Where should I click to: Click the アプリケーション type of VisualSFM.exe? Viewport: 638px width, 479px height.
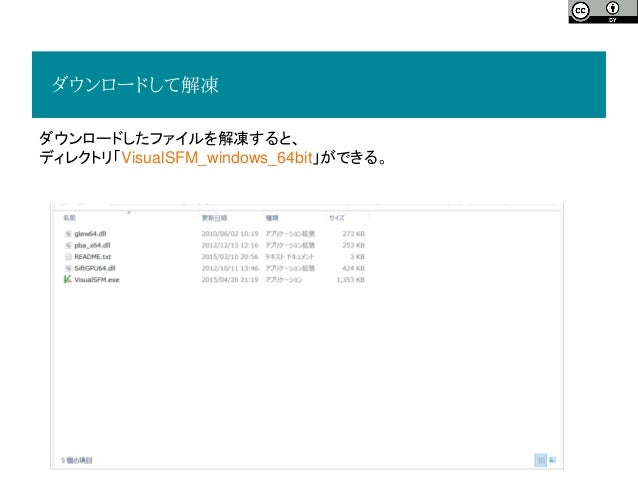click(284, 280)
